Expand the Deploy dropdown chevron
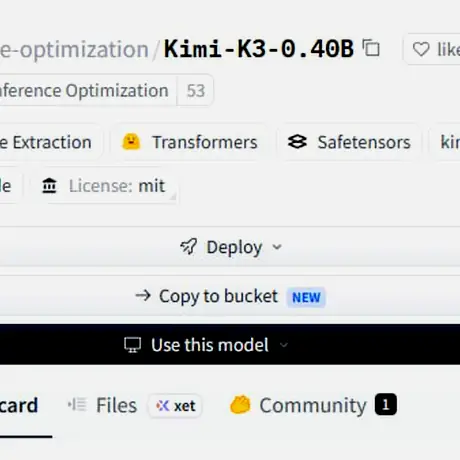Viewport: 460px width, 460px height. (277, 247)
